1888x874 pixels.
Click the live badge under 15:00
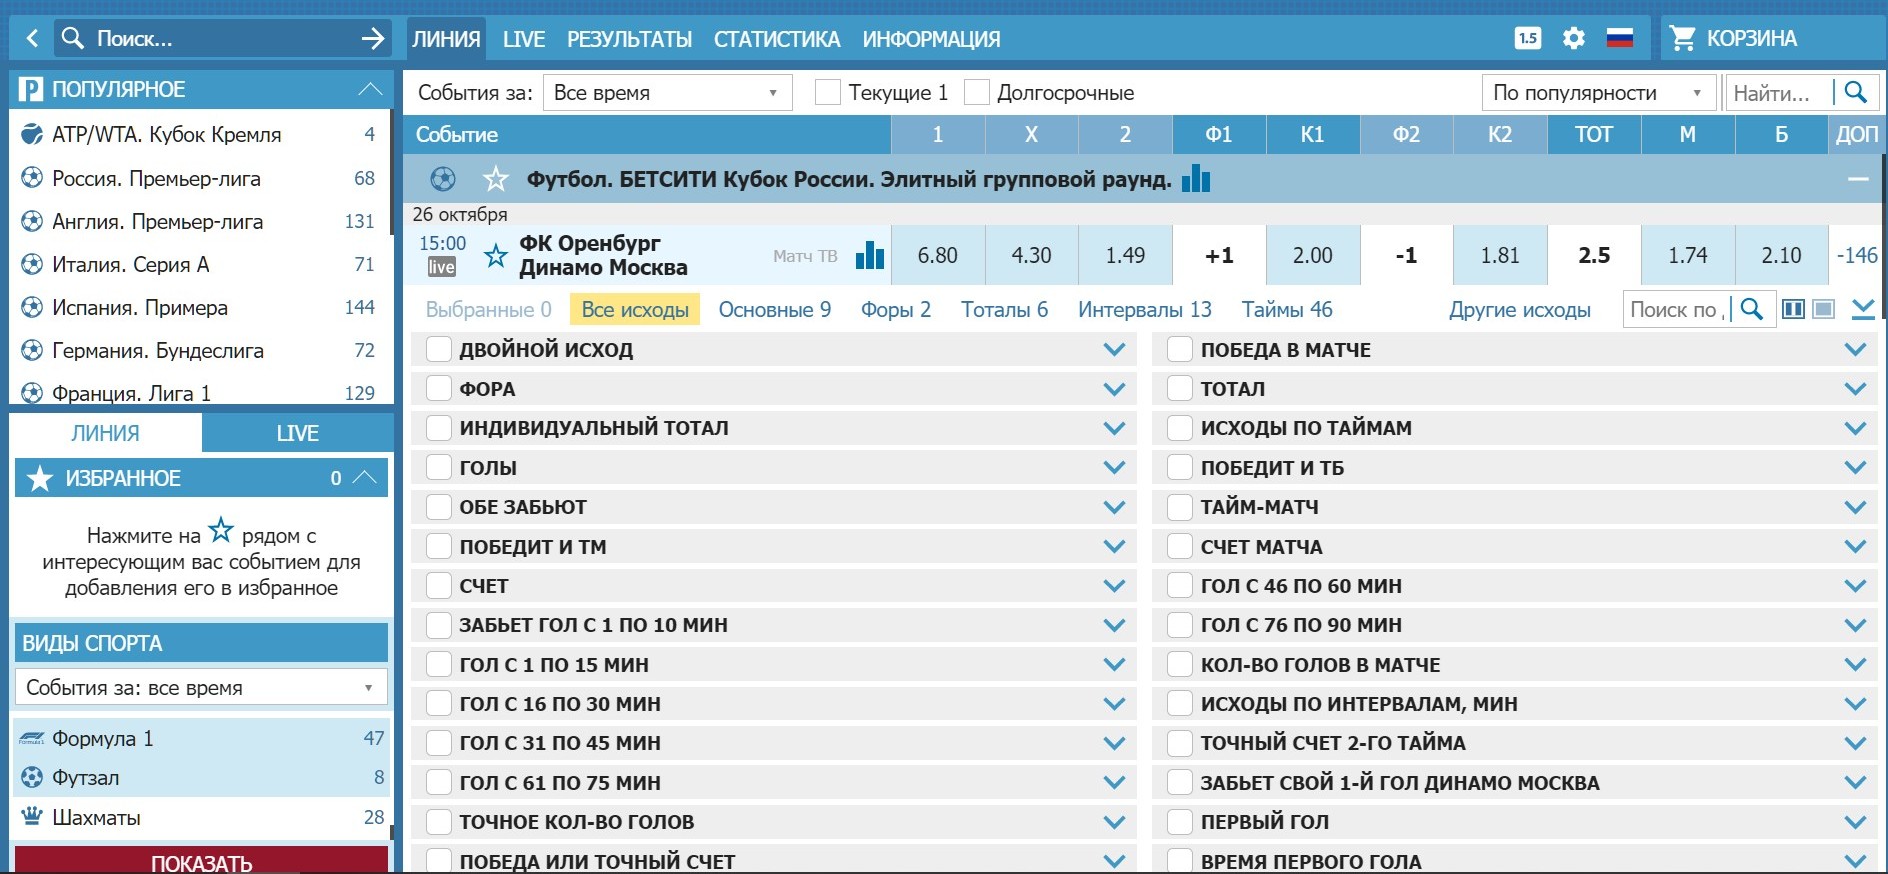pos(441,267)
